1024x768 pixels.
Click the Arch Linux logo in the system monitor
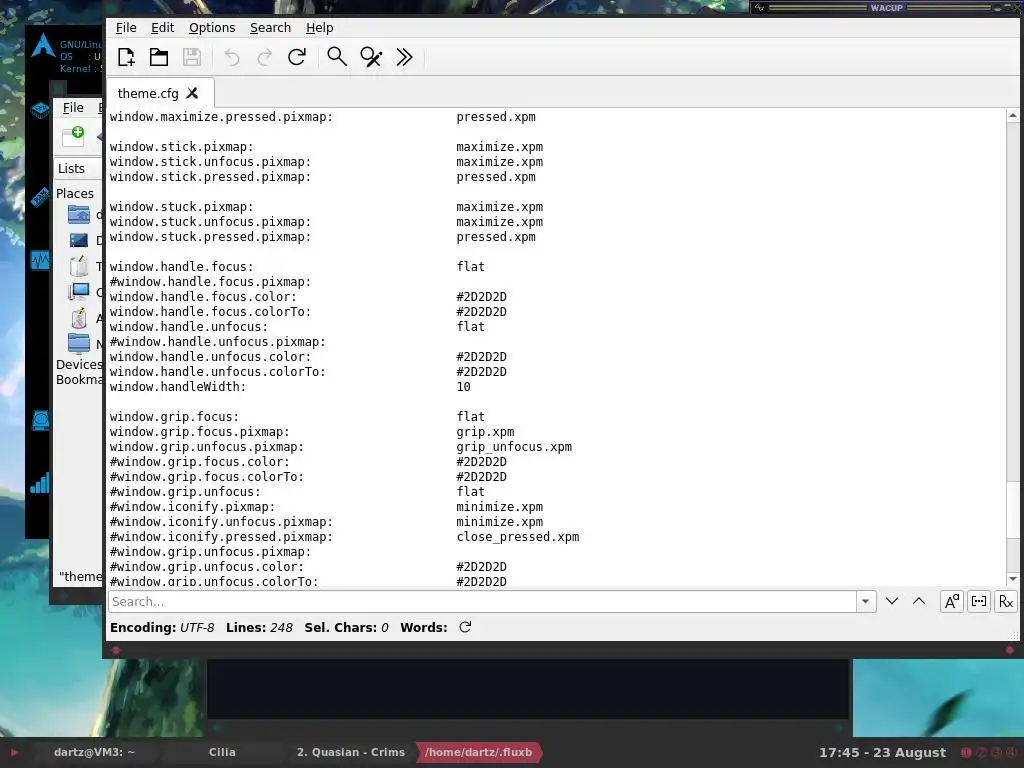click(43, 45)
